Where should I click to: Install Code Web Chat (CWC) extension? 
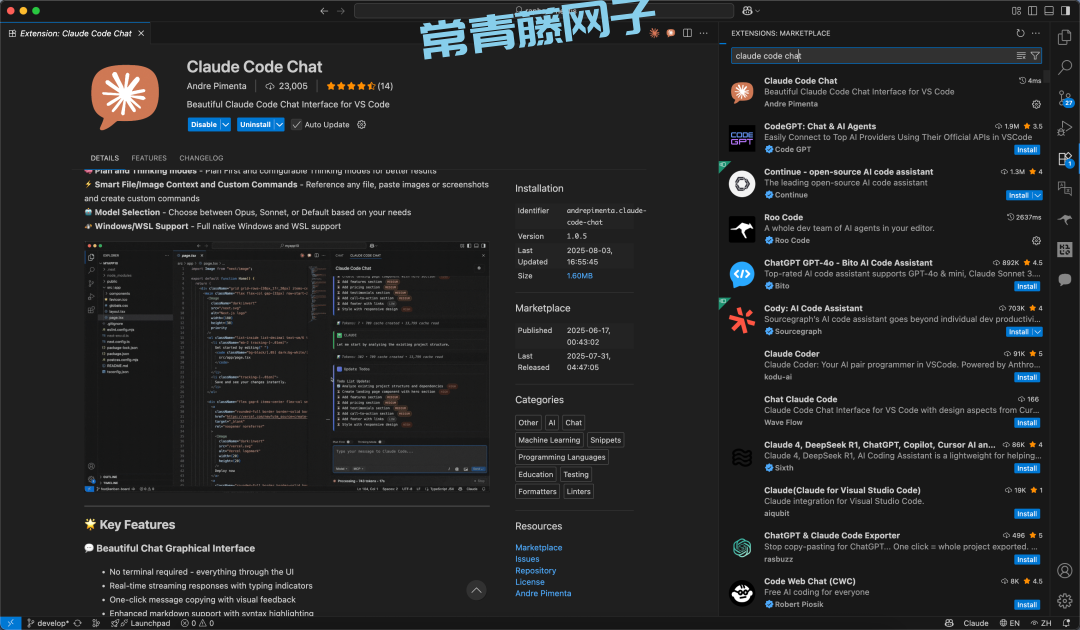coord(1027,605)
